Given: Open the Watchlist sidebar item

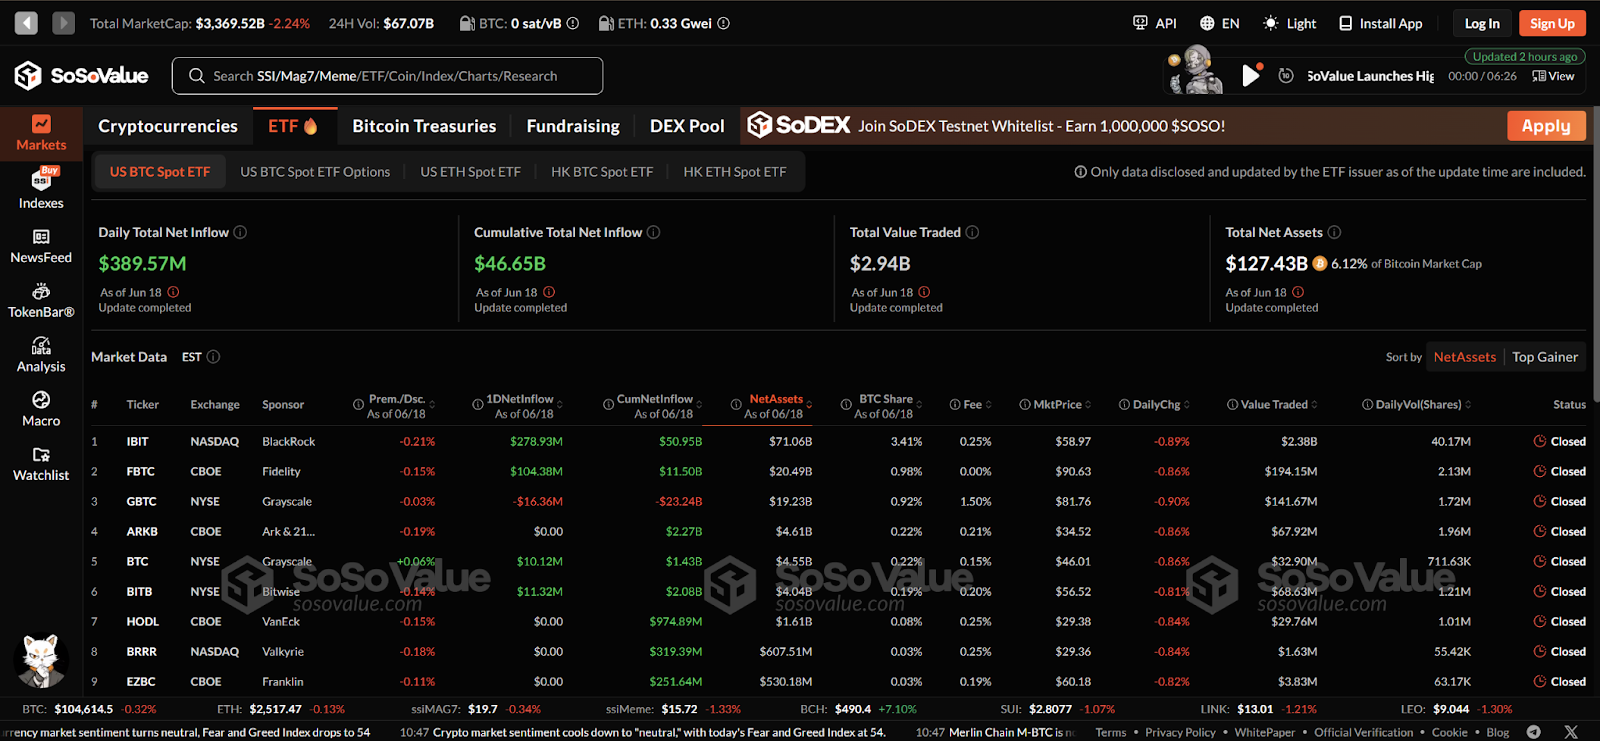Looking at the screenshot, I should click(41, 464).
